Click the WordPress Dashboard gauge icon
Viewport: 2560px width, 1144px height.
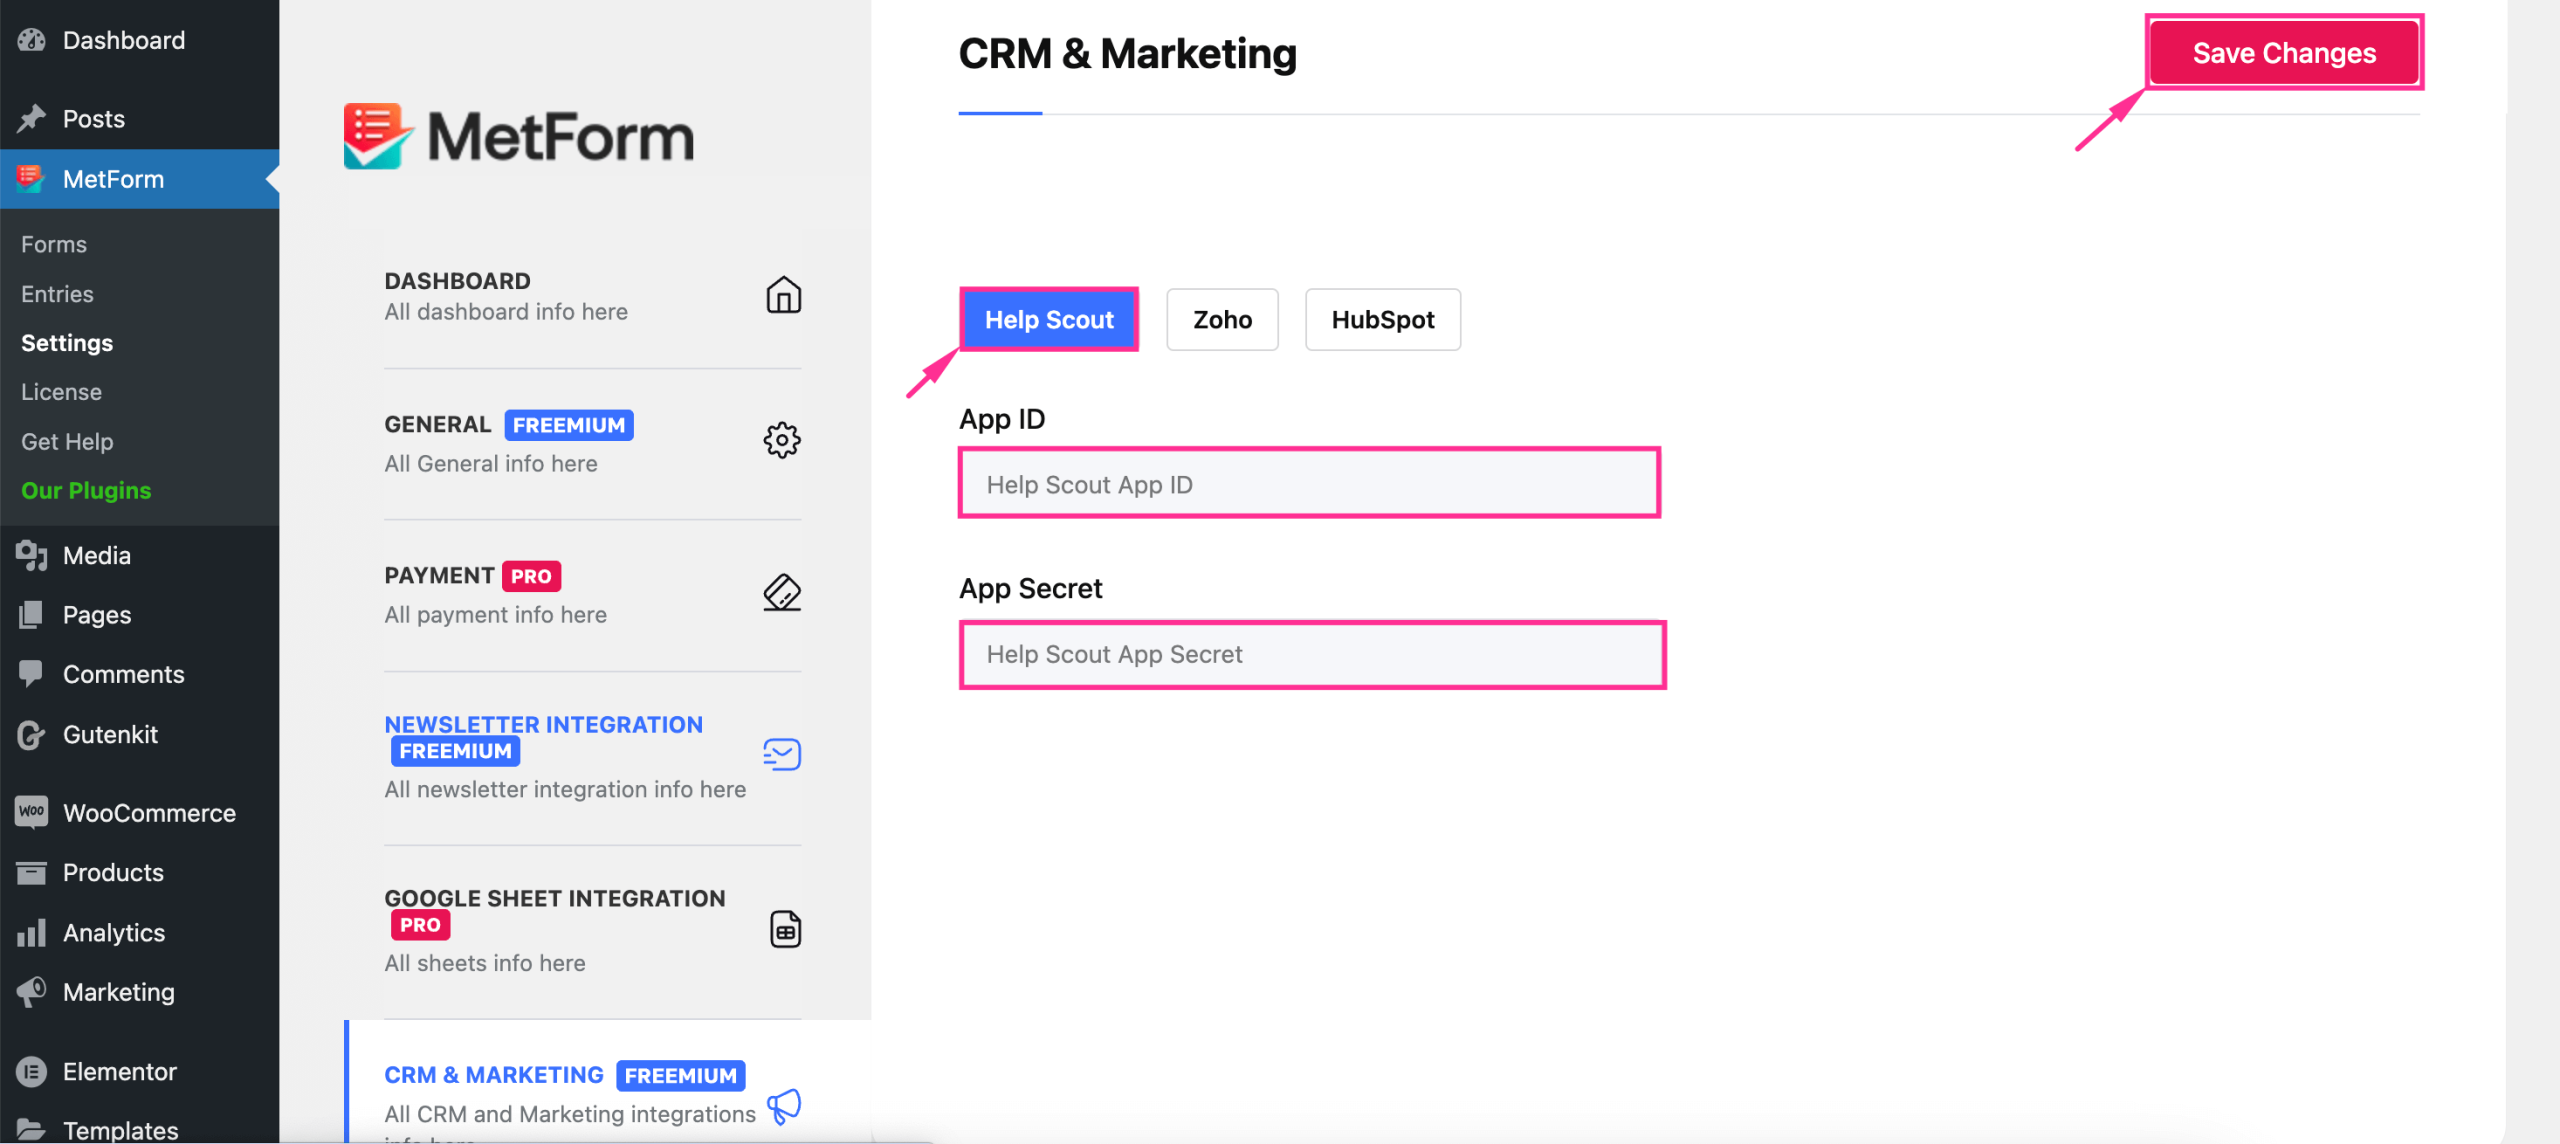click(x=31, y=40)
